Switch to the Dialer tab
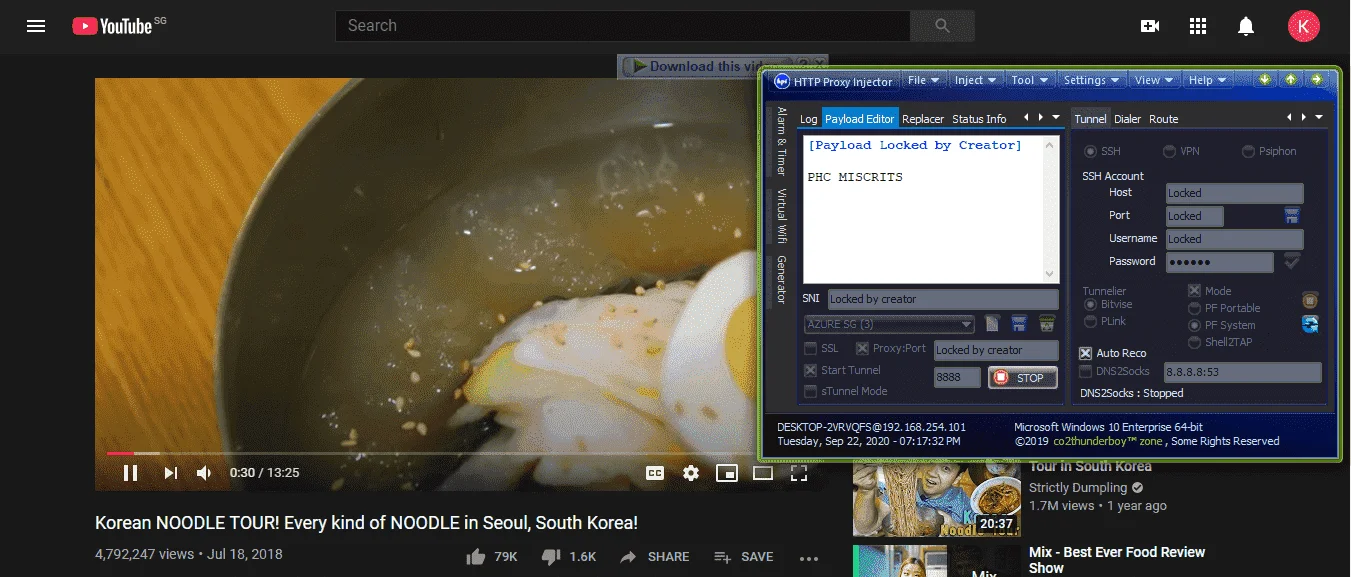 [x=1127, y=119]
